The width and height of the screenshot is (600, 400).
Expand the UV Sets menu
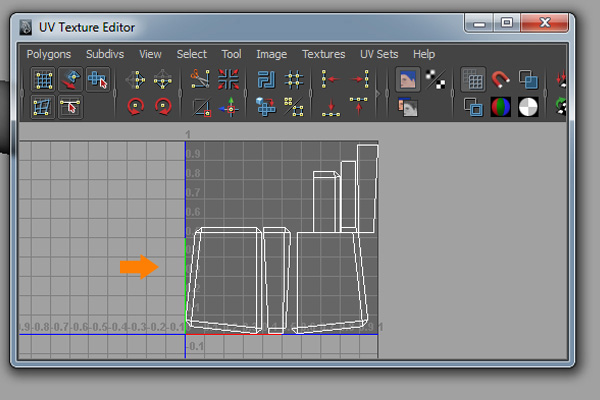click(379, 54)
